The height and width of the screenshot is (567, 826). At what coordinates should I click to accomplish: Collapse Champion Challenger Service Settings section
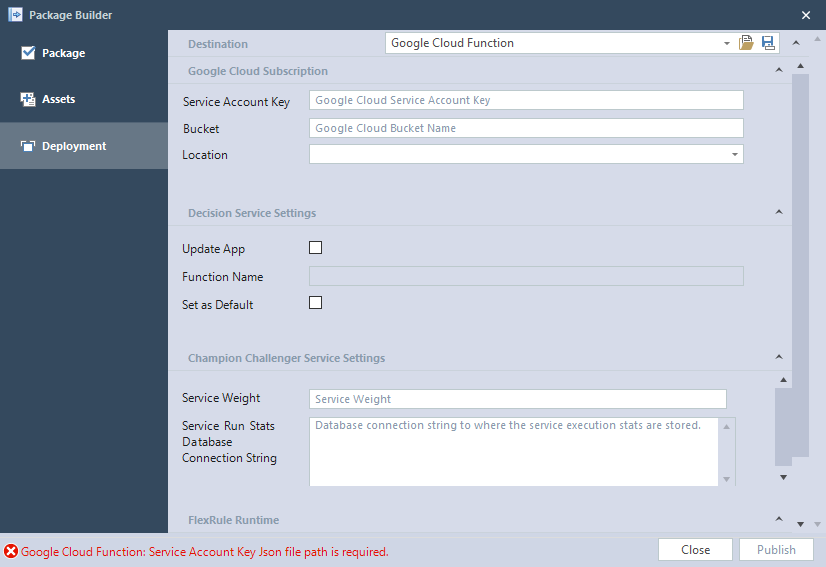779,357
